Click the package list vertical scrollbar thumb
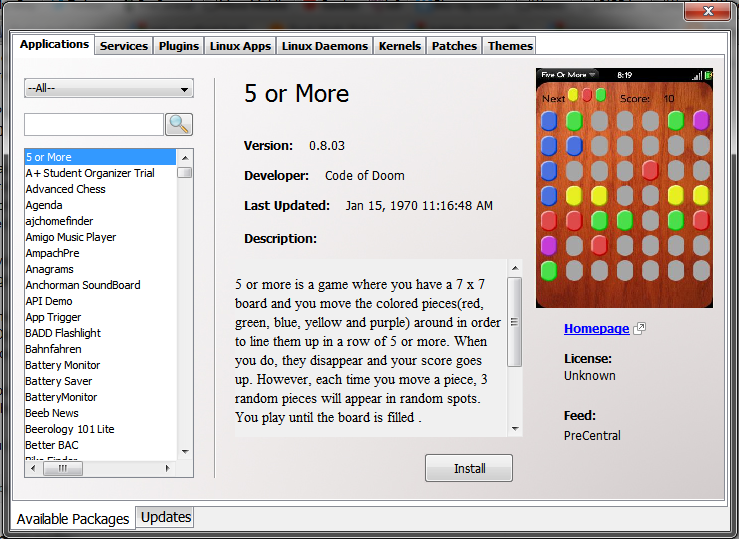This screenshot has width=739, height=539. click(x=185, y=172)
